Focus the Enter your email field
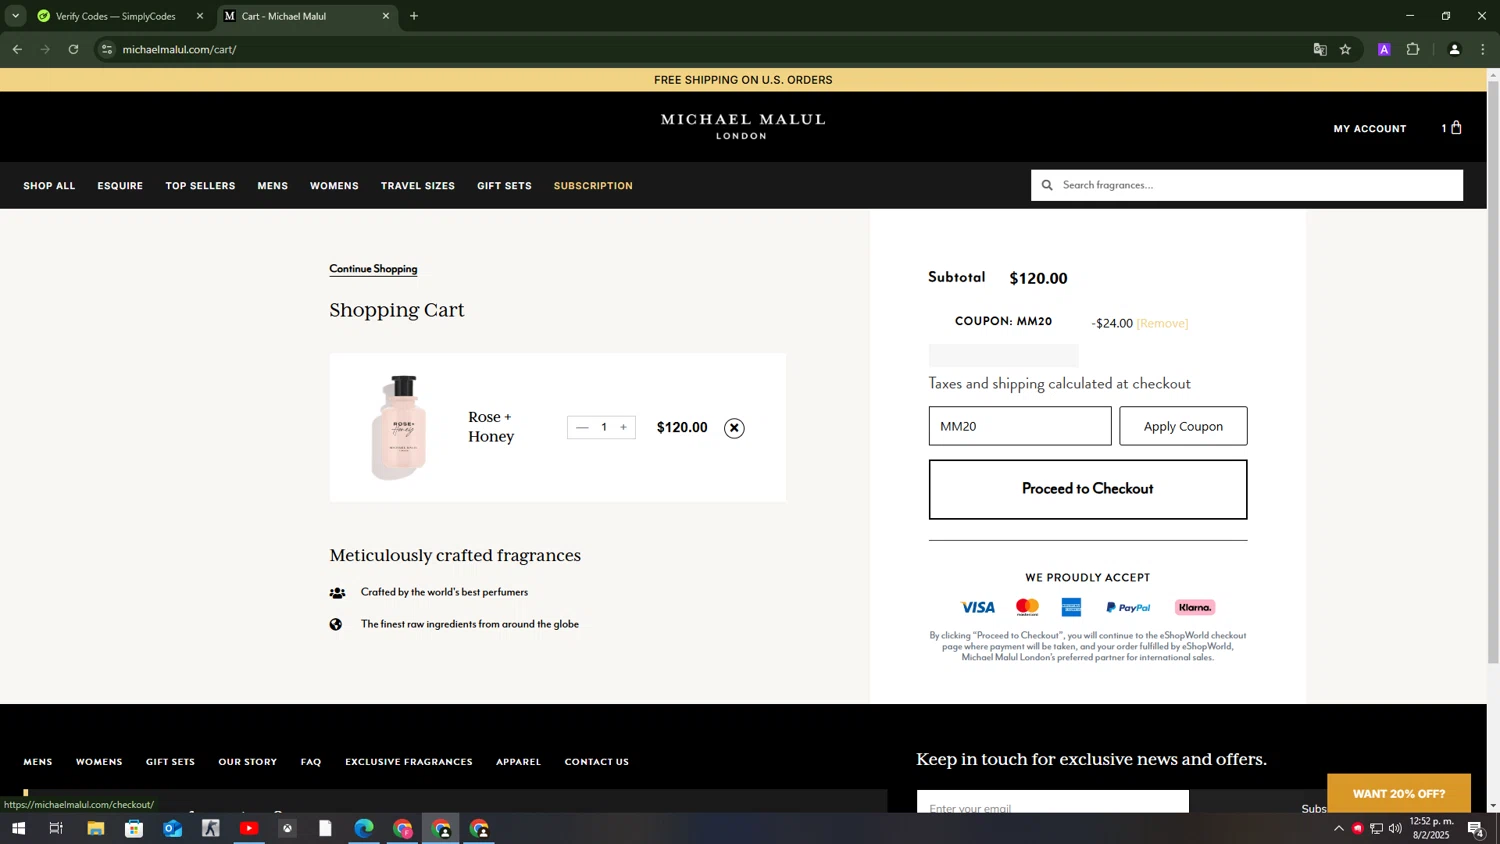 1052,802
